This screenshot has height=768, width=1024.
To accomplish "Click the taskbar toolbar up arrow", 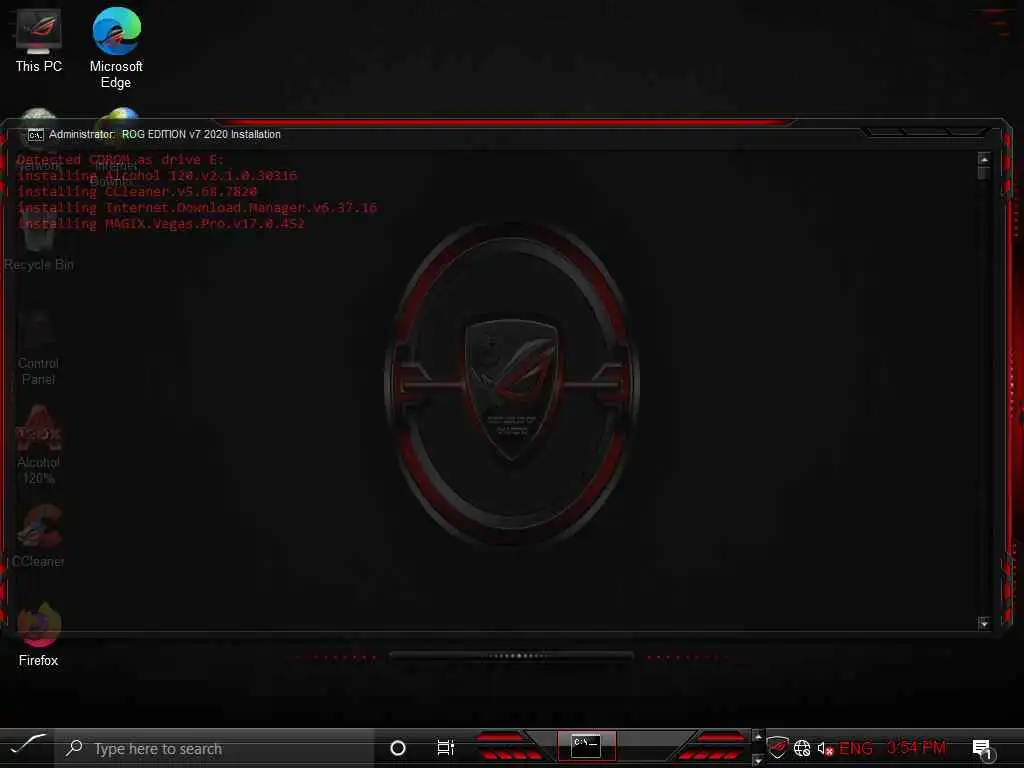I will (758, 737).
